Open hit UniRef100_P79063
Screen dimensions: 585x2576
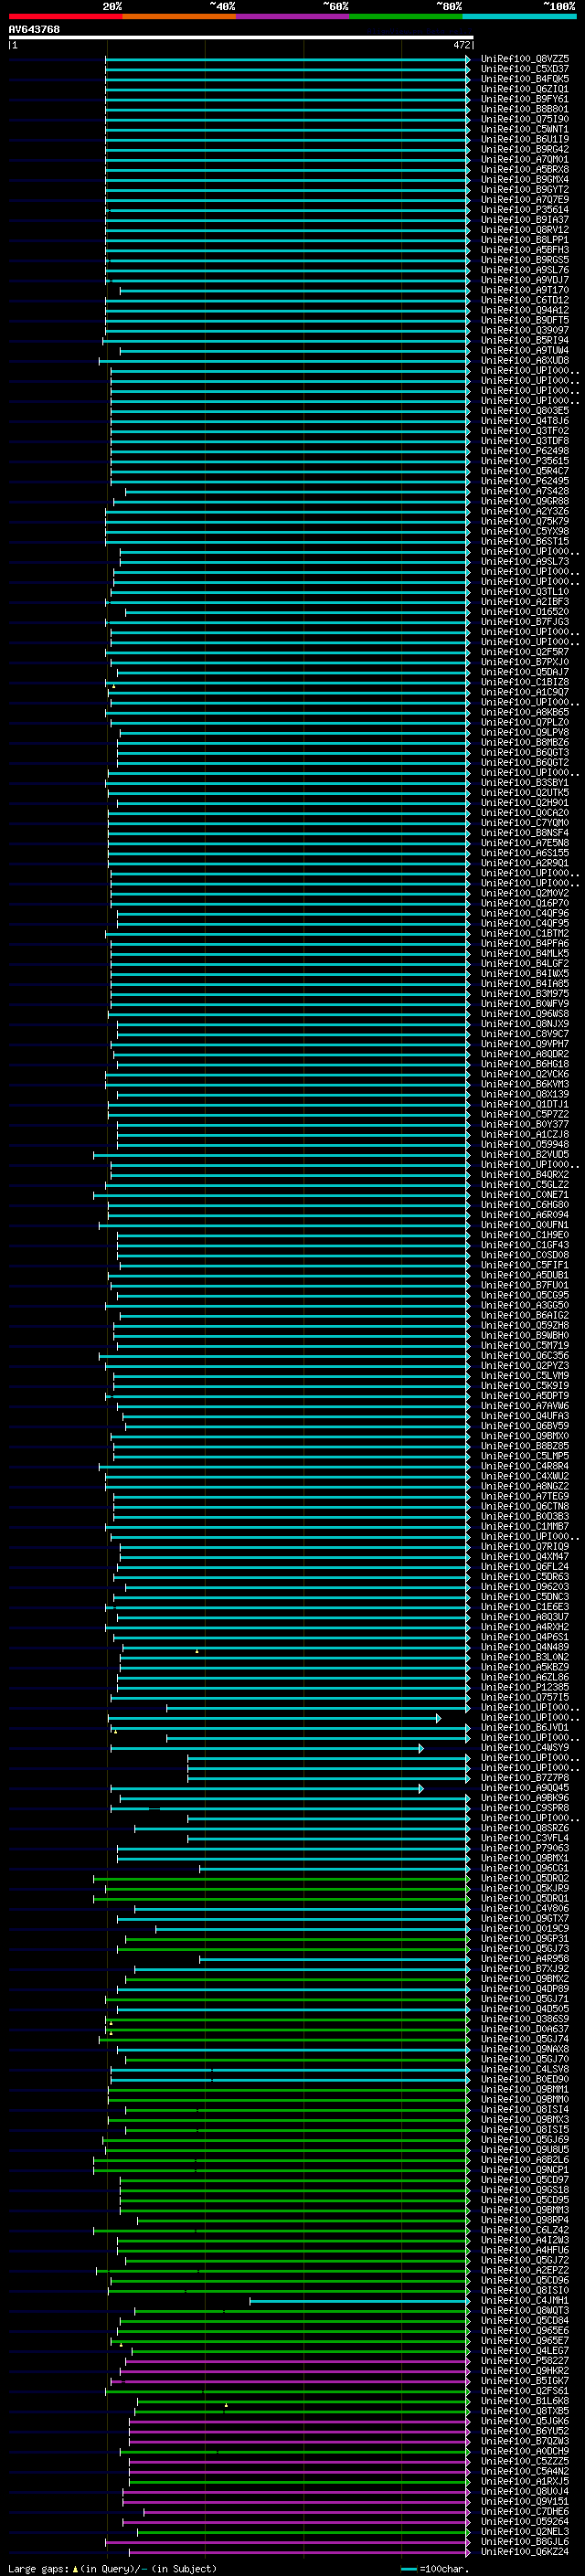tap(525, 1848)
